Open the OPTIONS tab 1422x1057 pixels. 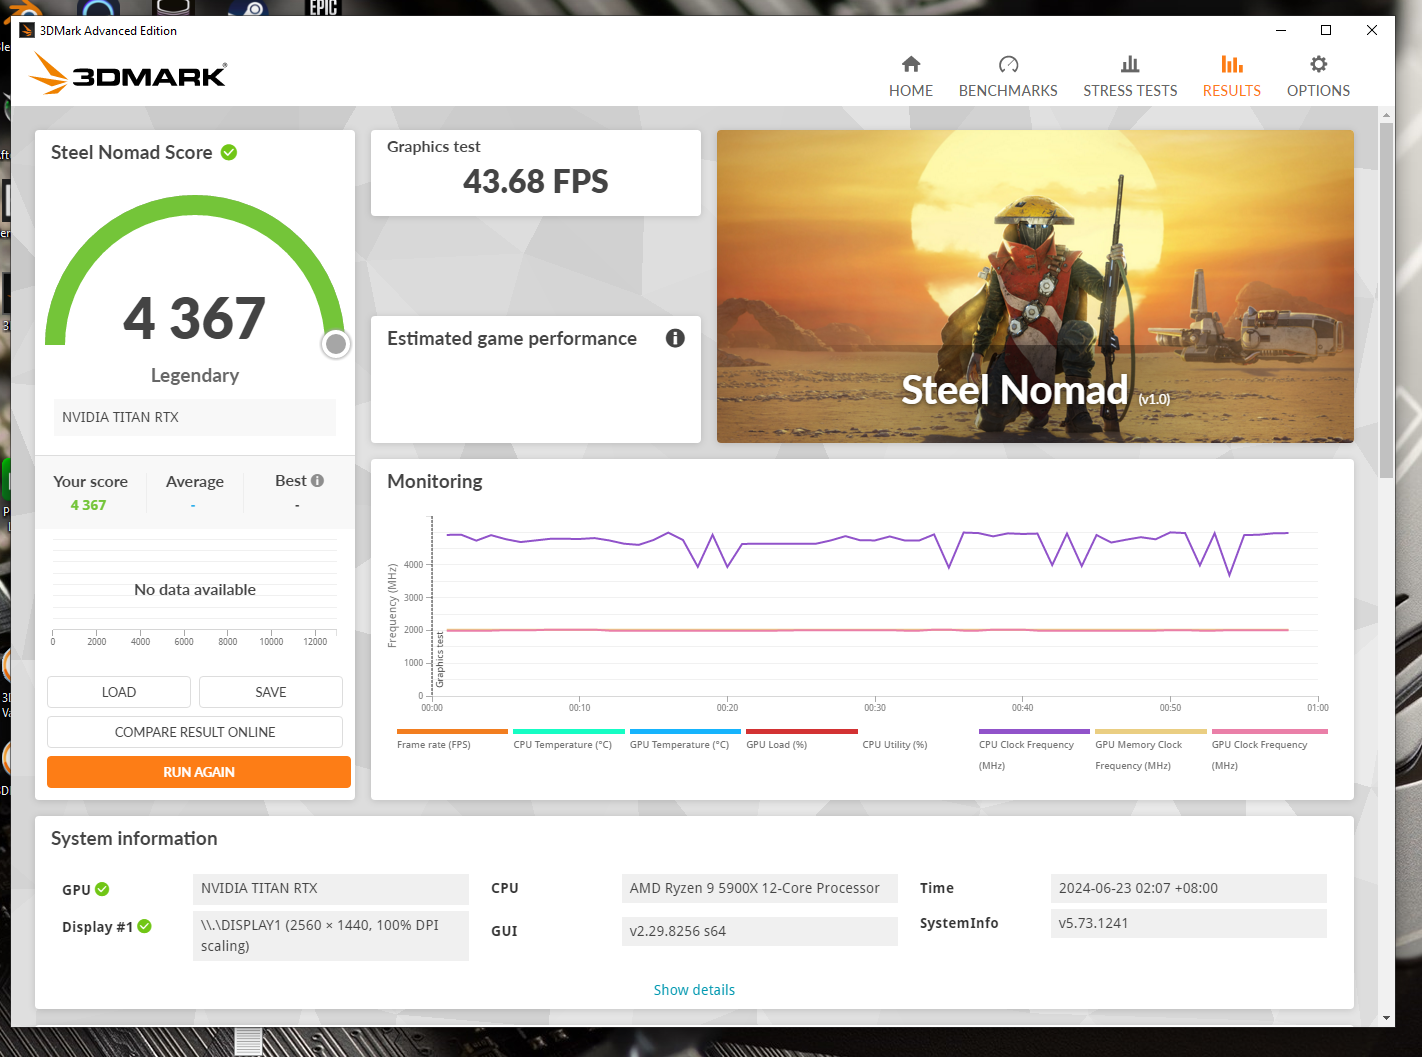pos(1318,77)
